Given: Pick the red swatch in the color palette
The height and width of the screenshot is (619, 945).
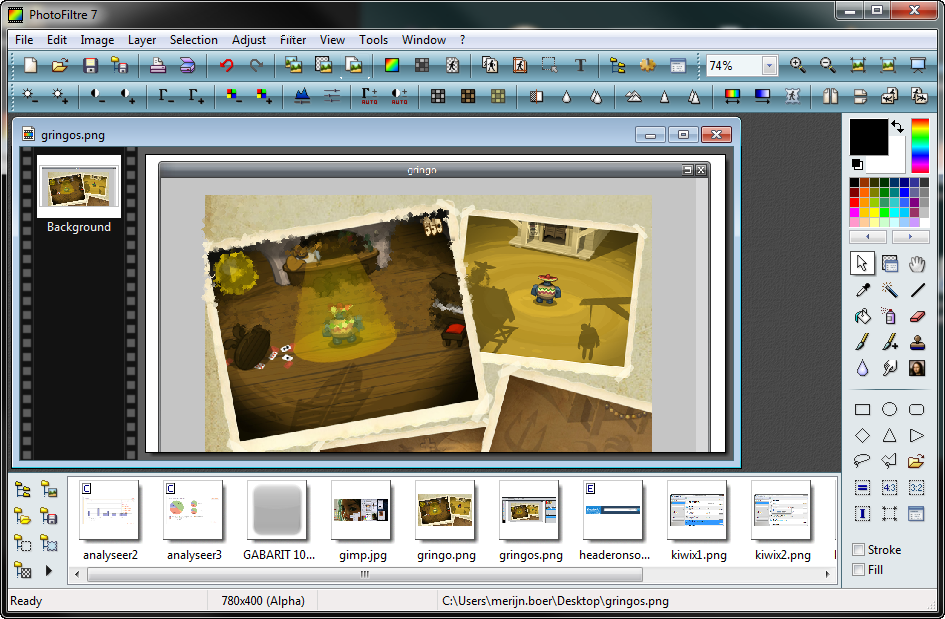Looking at the screenshot, I should pyautogui.click(x=855, y=203).
